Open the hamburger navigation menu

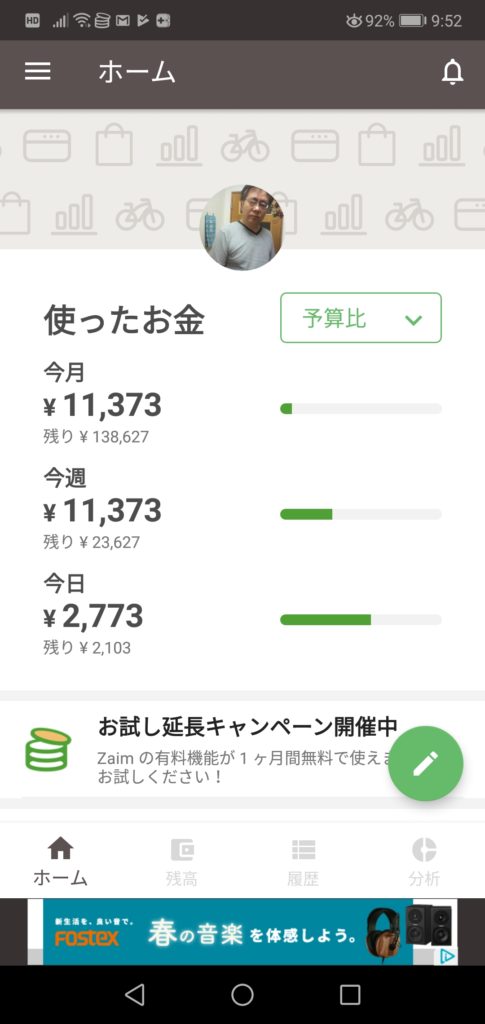(x=38, y=72)
